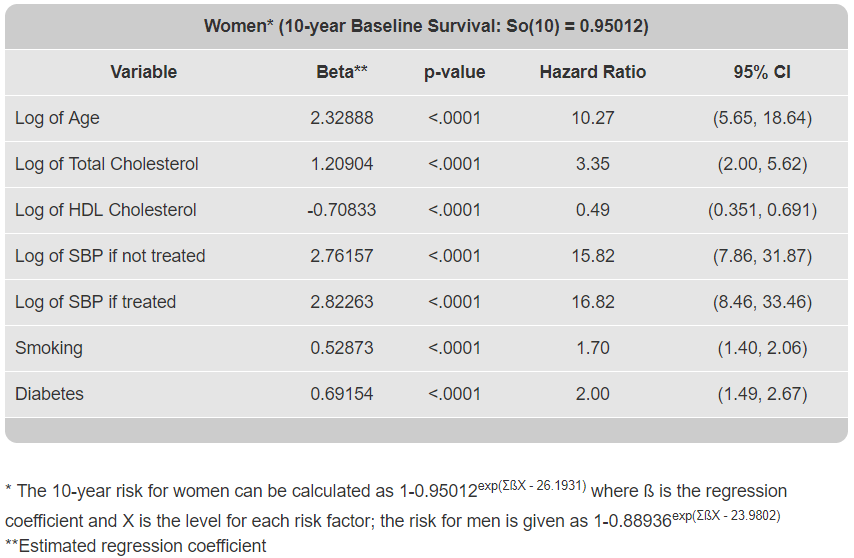
Task: Select the Log of Age row label
Action: tap(57, 118)
